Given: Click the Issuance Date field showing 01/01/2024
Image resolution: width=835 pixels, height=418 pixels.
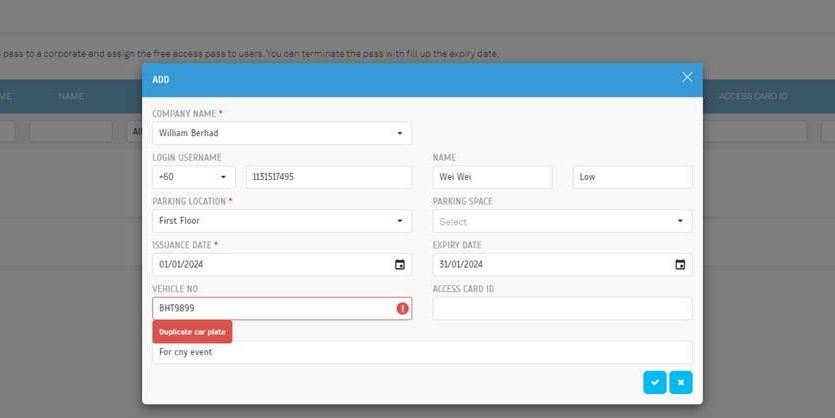Looking at the screenshot, I should coord(270,265).
